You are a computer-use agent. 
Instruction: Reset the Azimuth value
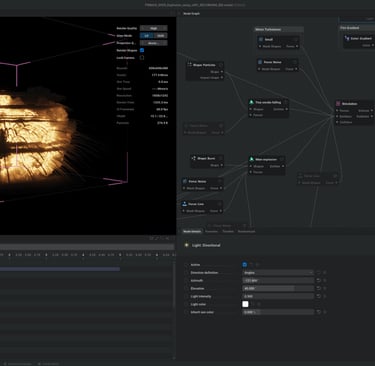[x=319, y=280]
